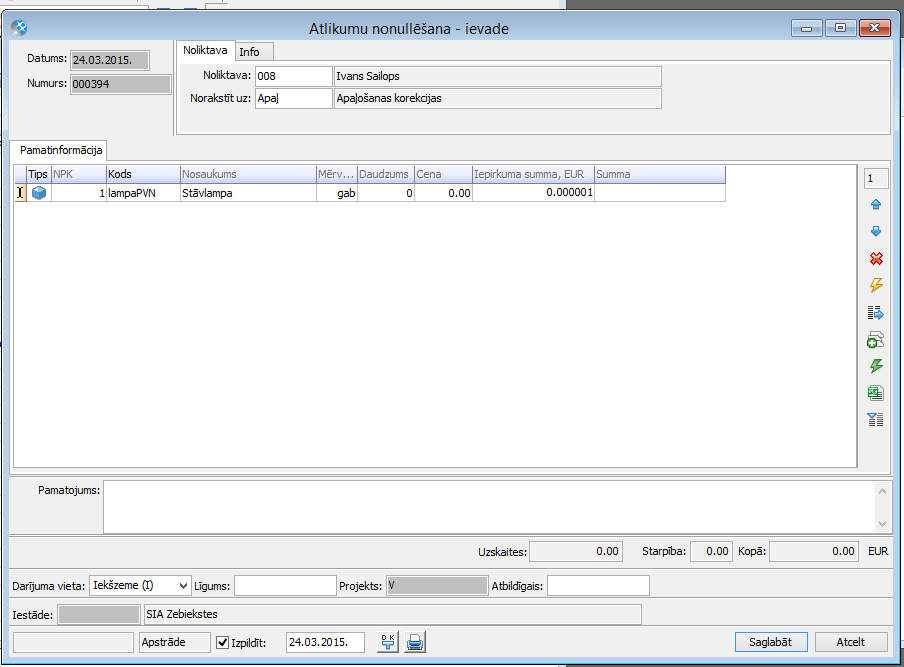Click the gab unit cell
This screenshot has width=904, height=667.
coord(337,193)
